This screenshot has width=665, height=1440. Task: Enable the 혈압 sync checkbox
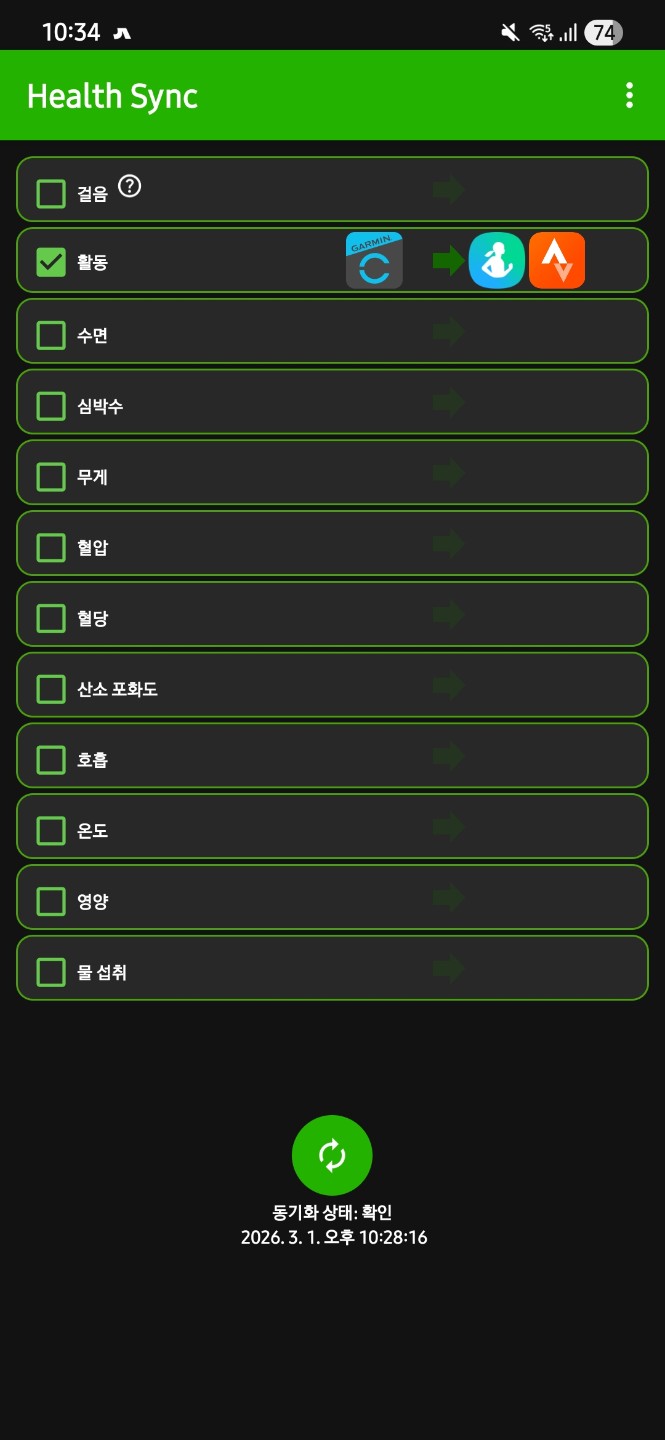[x=51, y=547]
